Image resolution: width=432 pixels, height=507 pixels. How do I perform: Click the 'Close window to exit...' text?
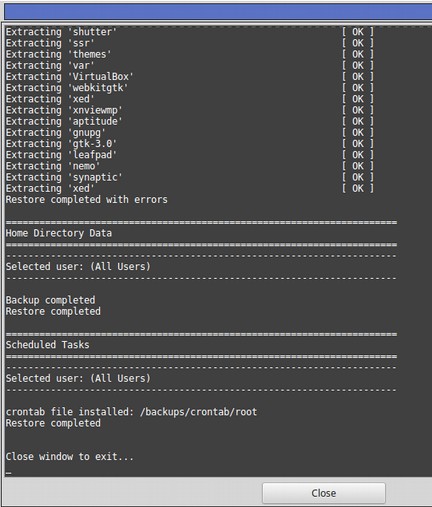[70, 456]
